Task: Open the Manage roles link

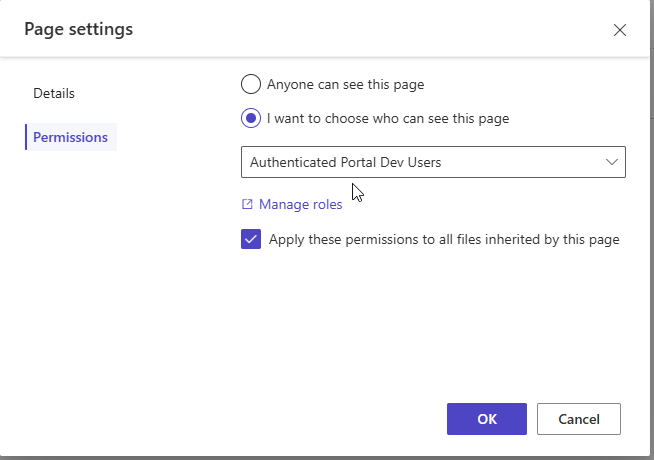Action: coord(300,205)
